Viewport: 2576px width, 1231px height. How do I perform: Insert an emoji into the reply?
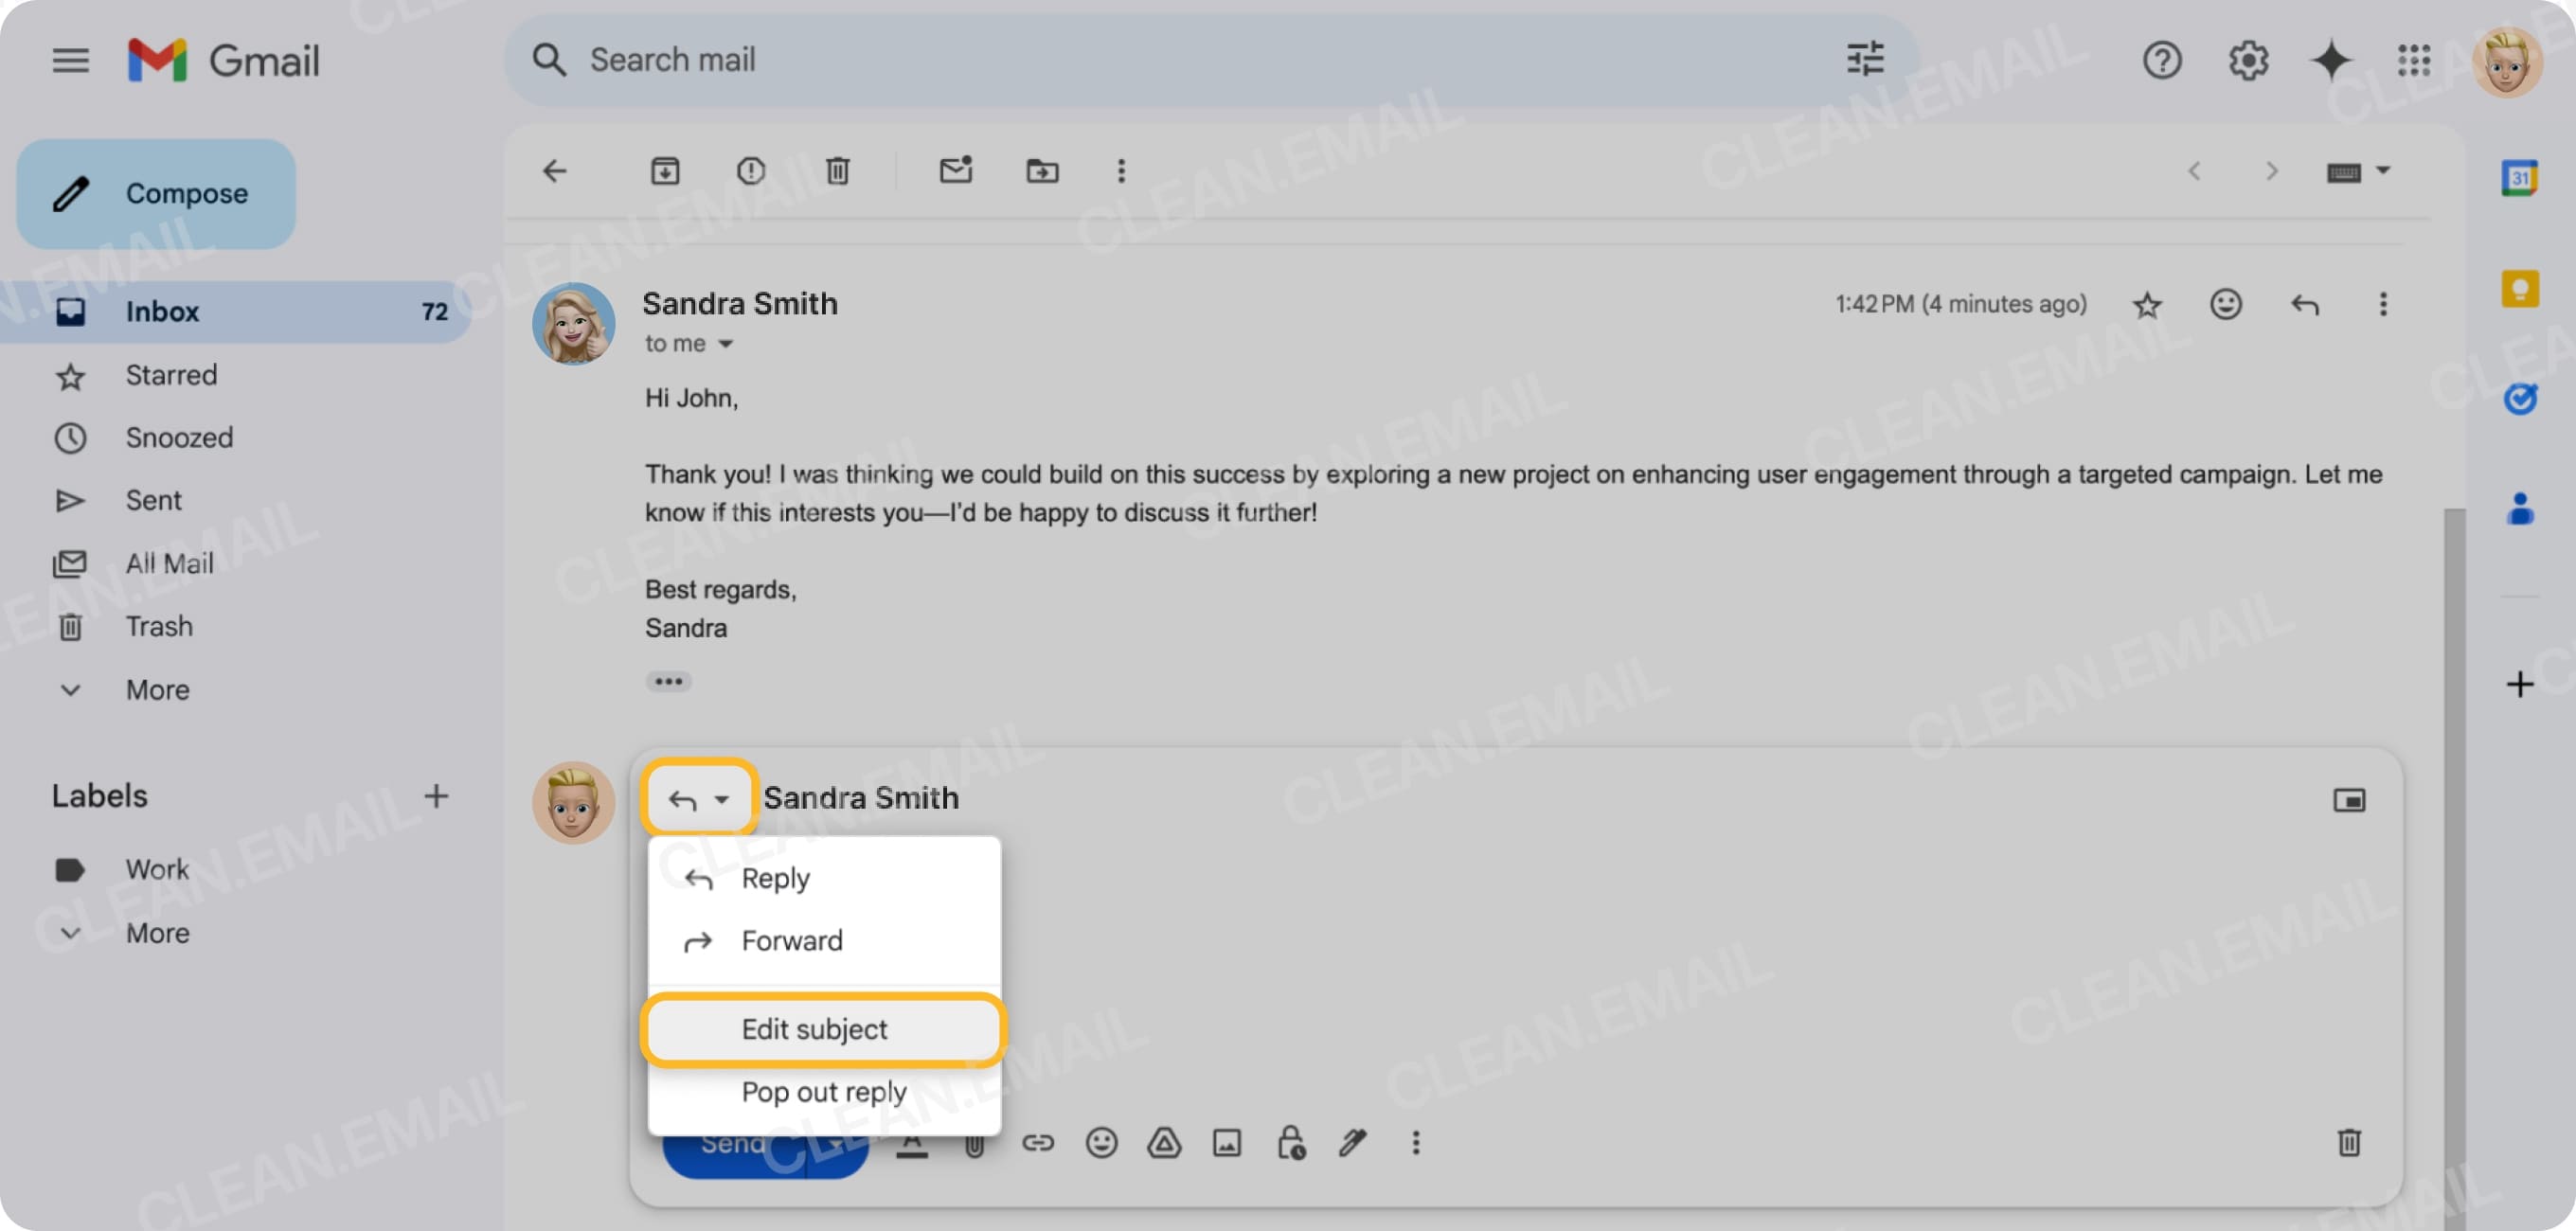[1102, 1143]
